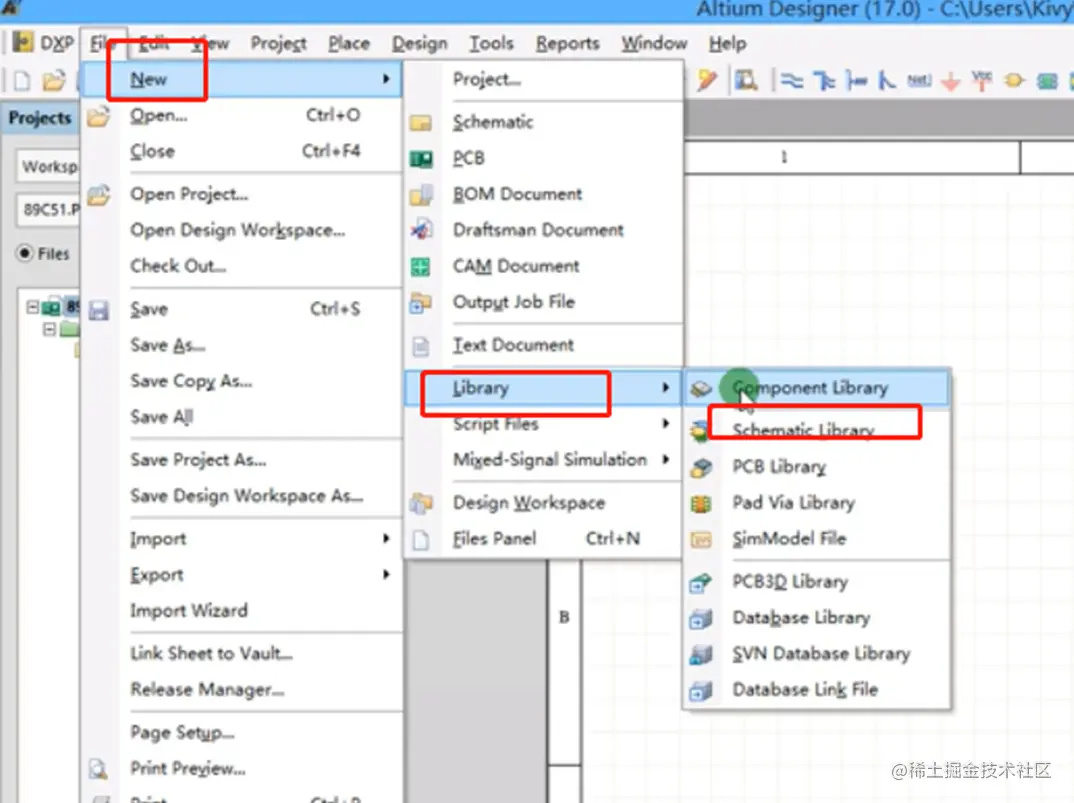
Task: Click the Database Library icon
Action: click(x=701, y=619)
